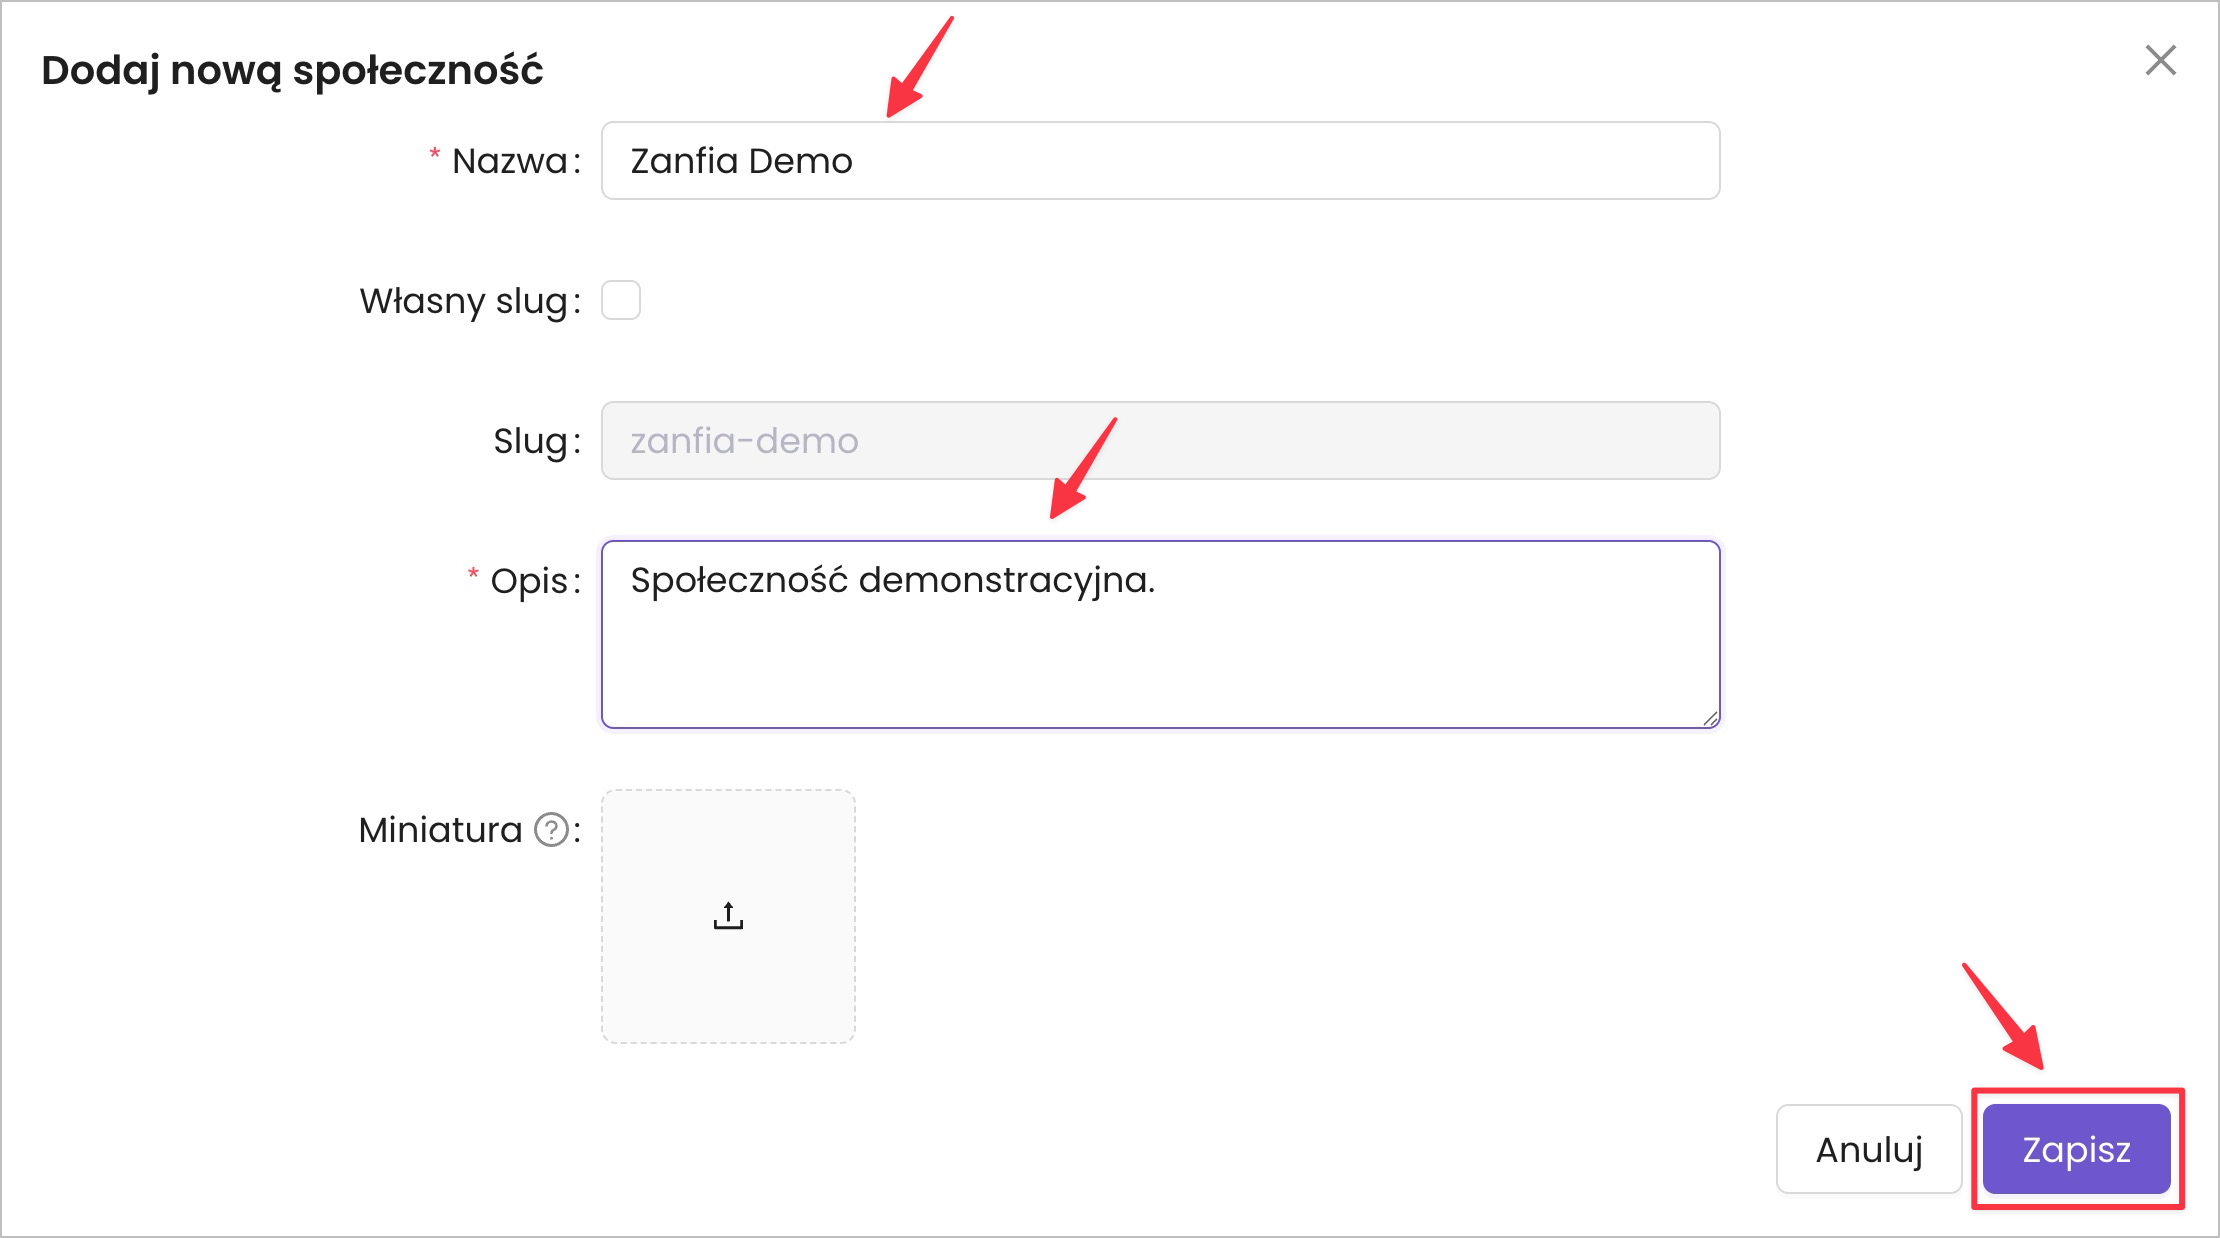Screen dimensions: 2220x1238
Task: Click the text 'Społeczność demonstracyjna.' in Opis
Action: tap(892, 580)
